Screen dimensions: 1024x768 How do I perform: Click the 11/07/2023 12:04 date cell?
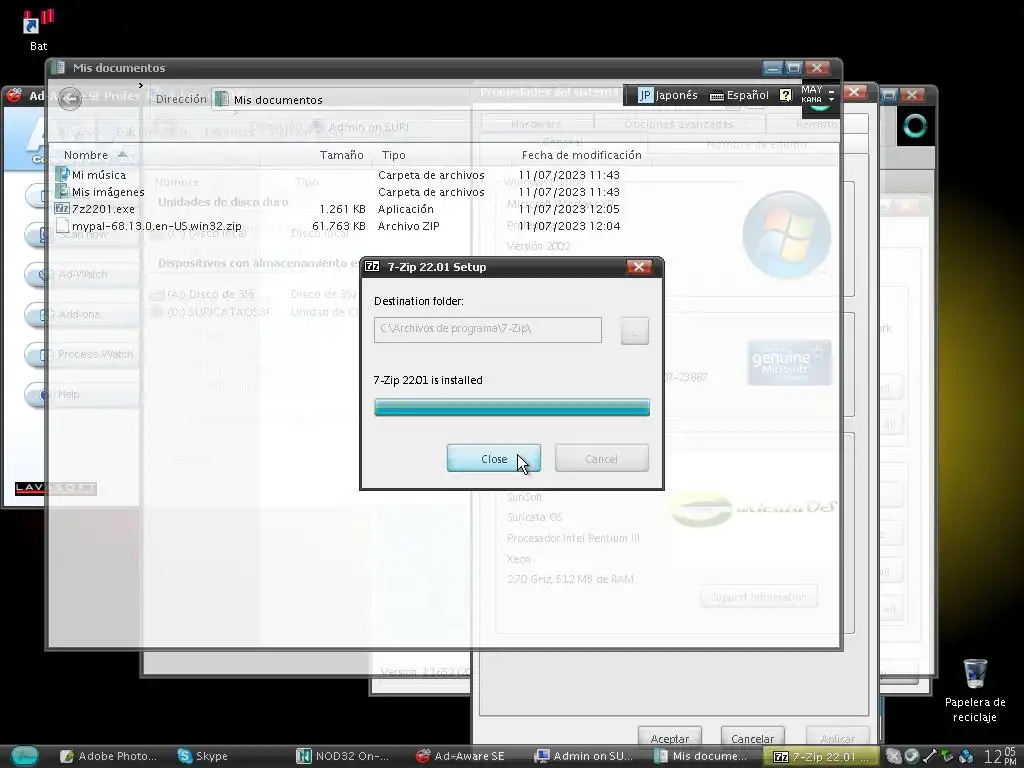569,225
